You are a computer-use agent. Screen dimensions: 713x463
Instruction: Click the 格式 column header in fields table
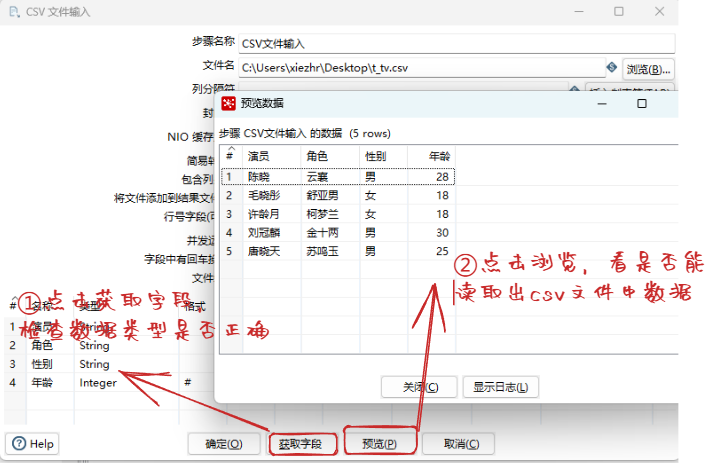point(196,307)
